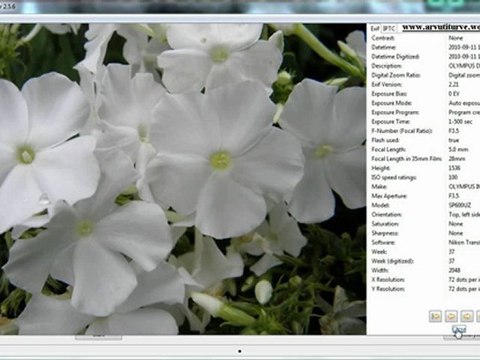
Task: Click the white flowers photo preview
Action: [x=183, y=179]
